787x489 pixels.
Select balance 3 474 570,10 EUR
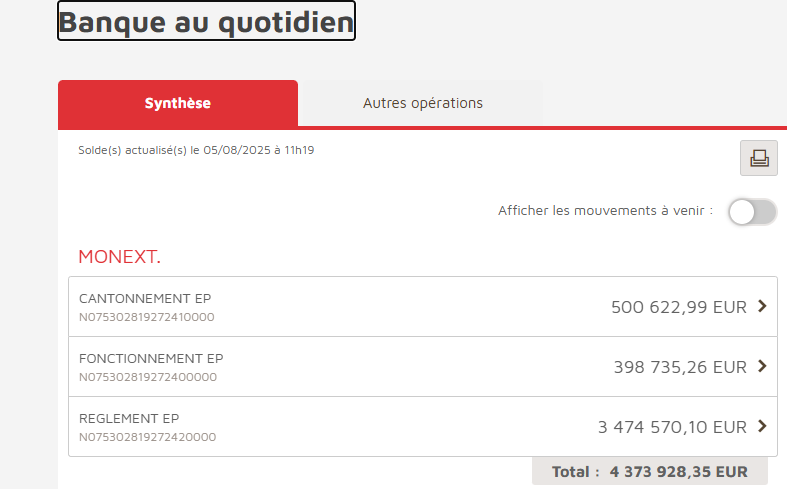672,427
